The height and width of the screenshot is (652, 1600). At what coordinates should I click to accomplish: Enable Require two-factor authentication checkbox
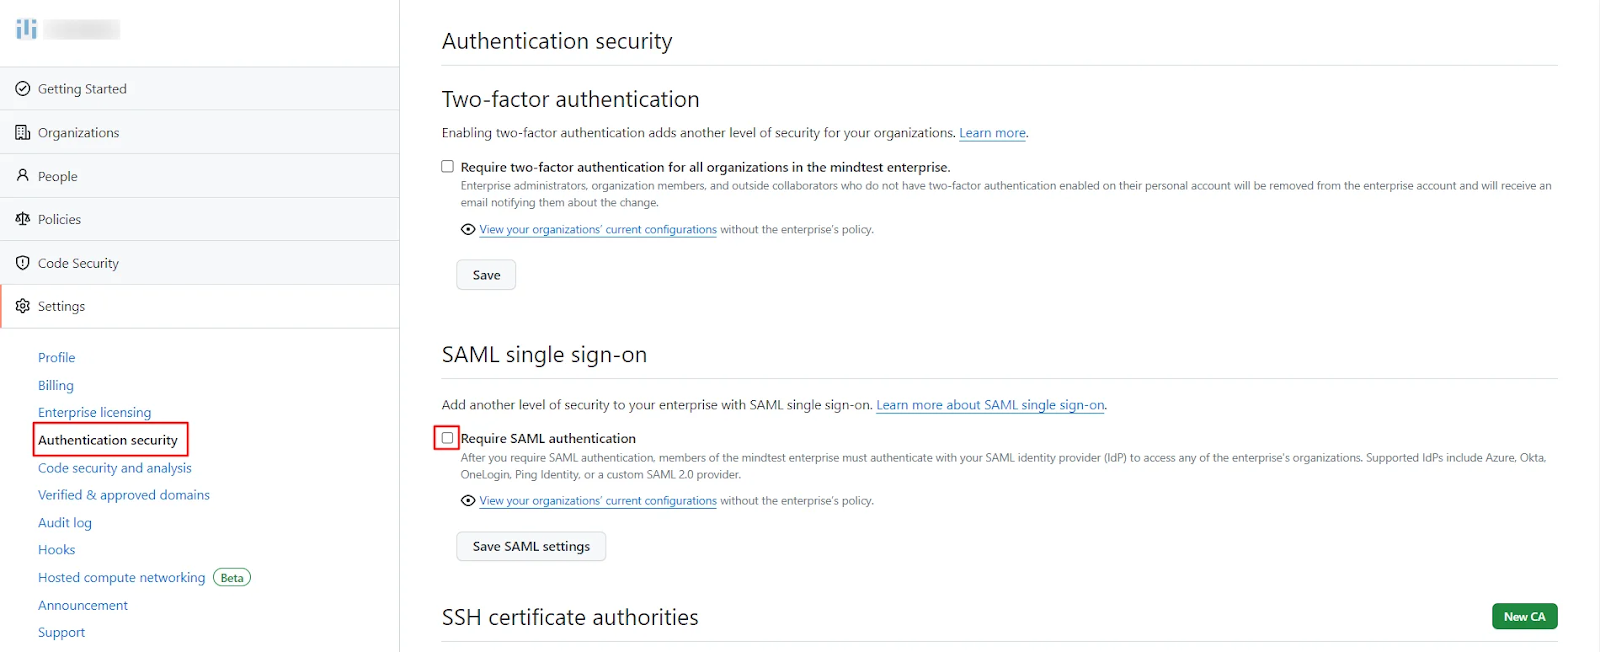coord(448,167)
